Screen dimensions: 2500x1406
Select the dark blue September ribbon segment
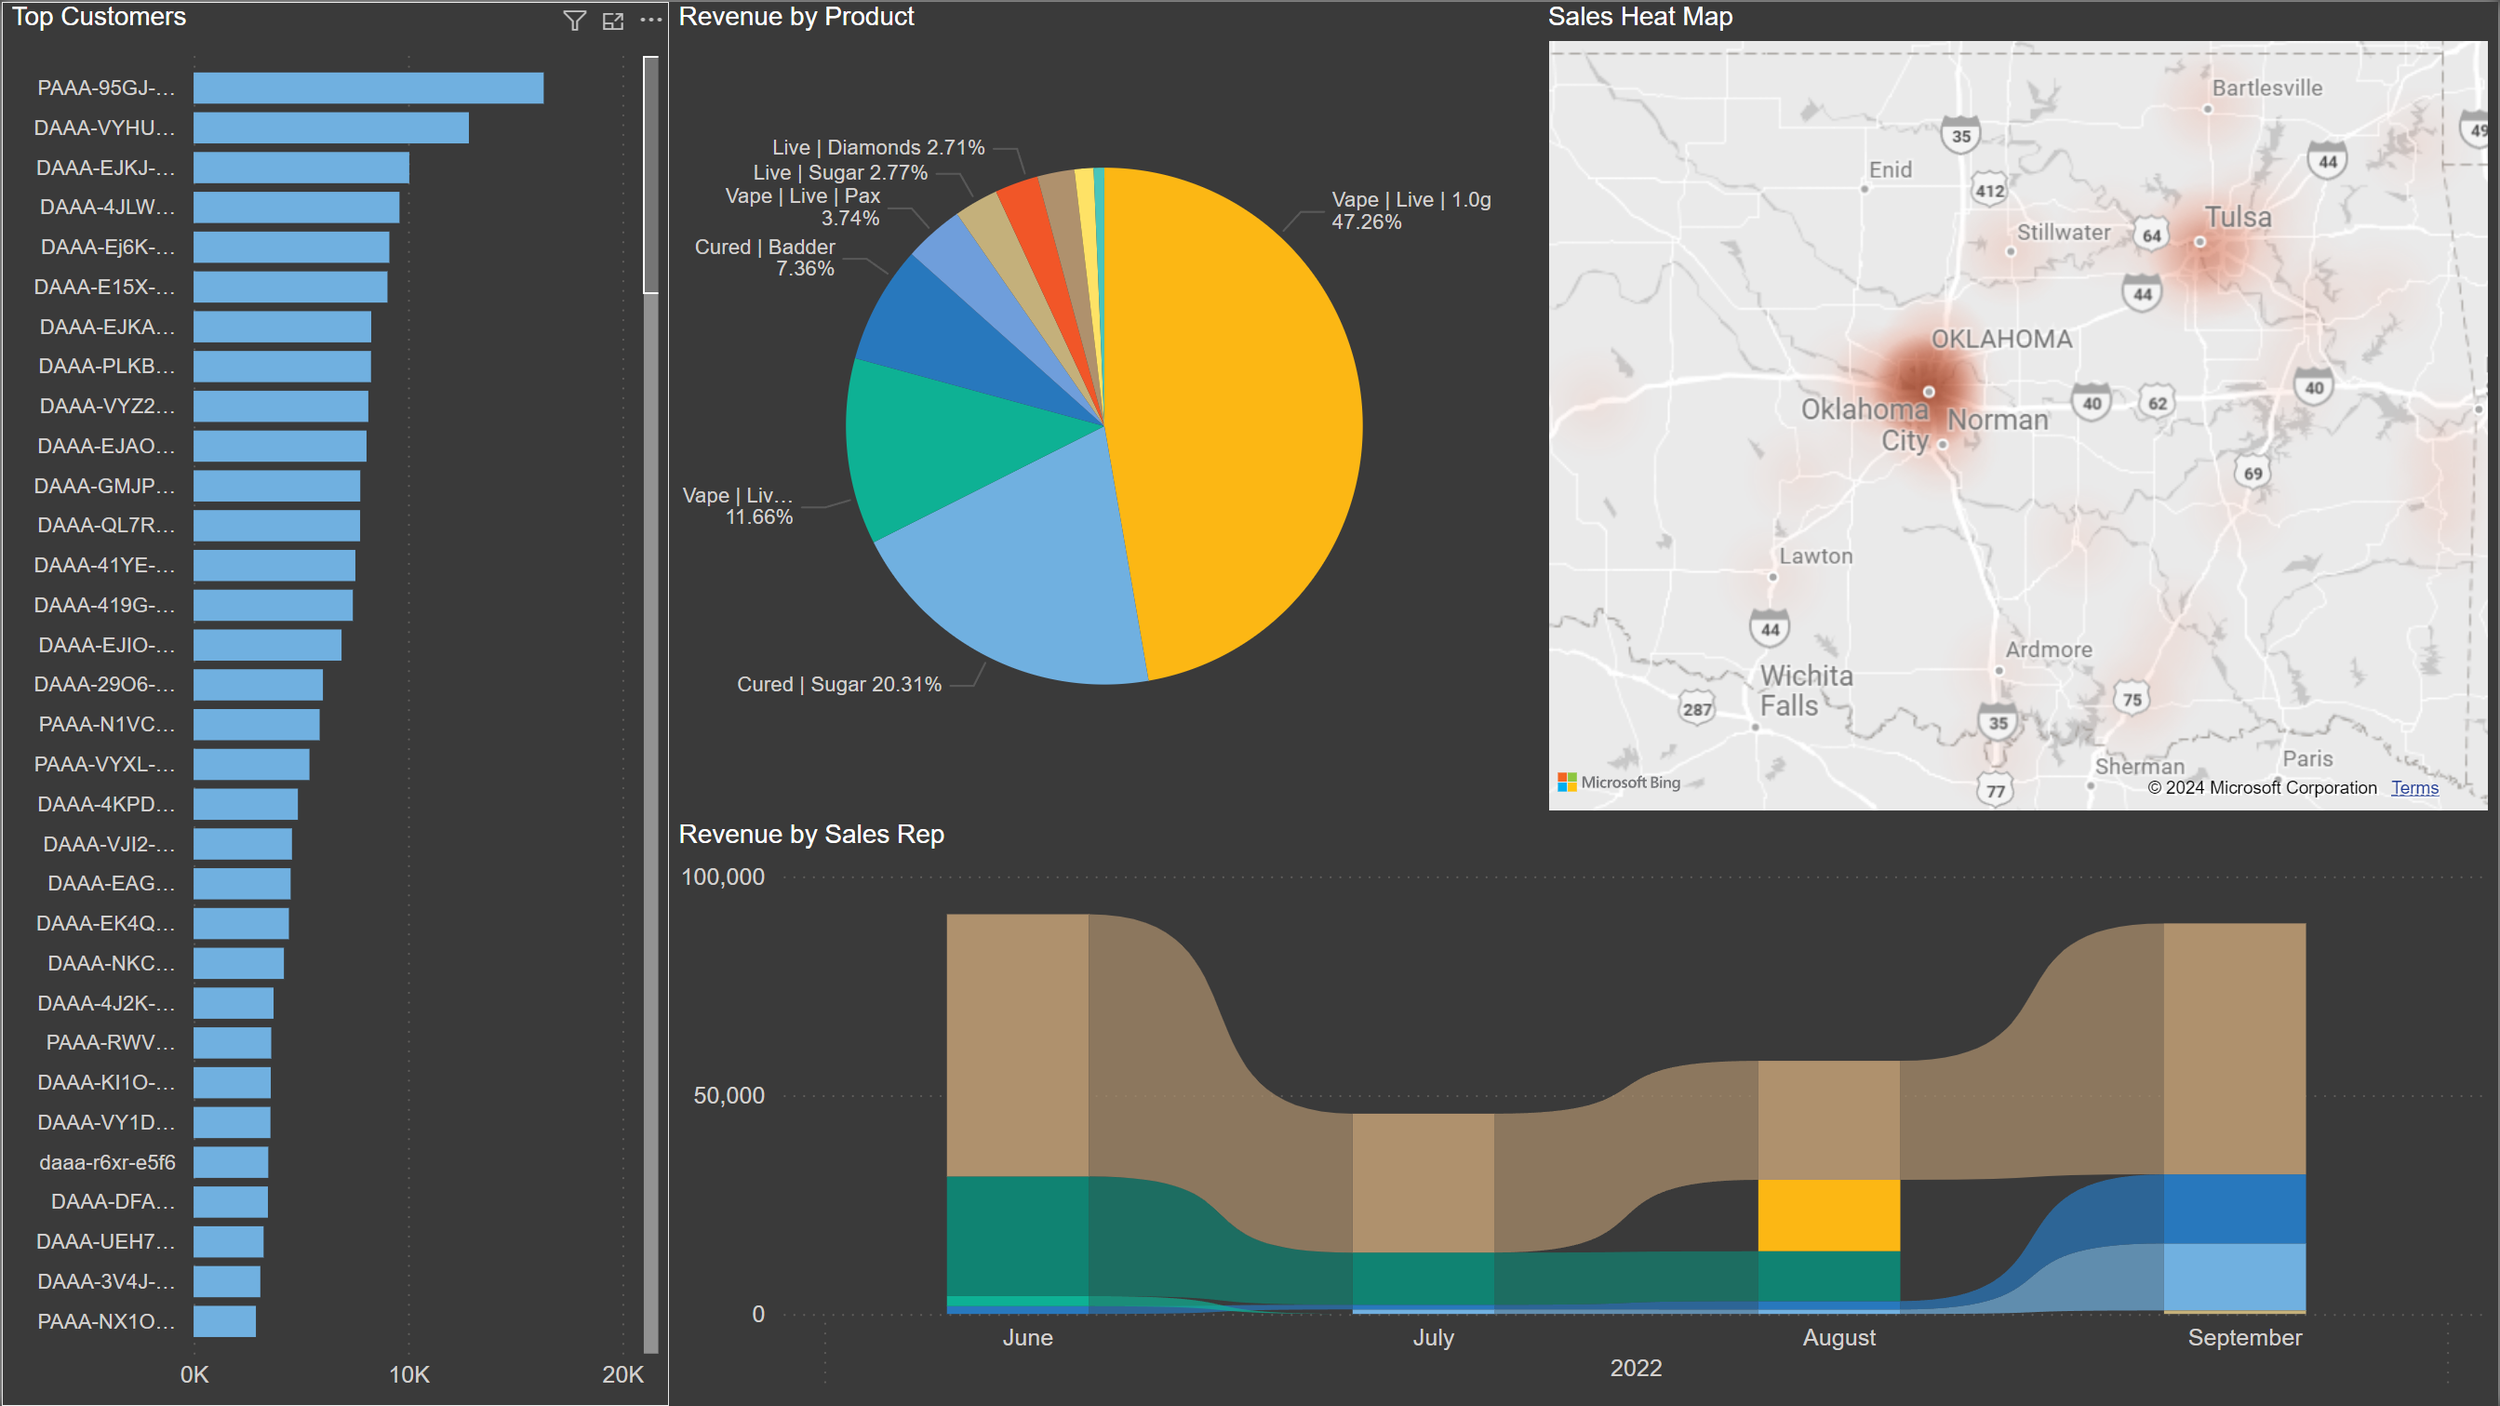(2234, 1209)
